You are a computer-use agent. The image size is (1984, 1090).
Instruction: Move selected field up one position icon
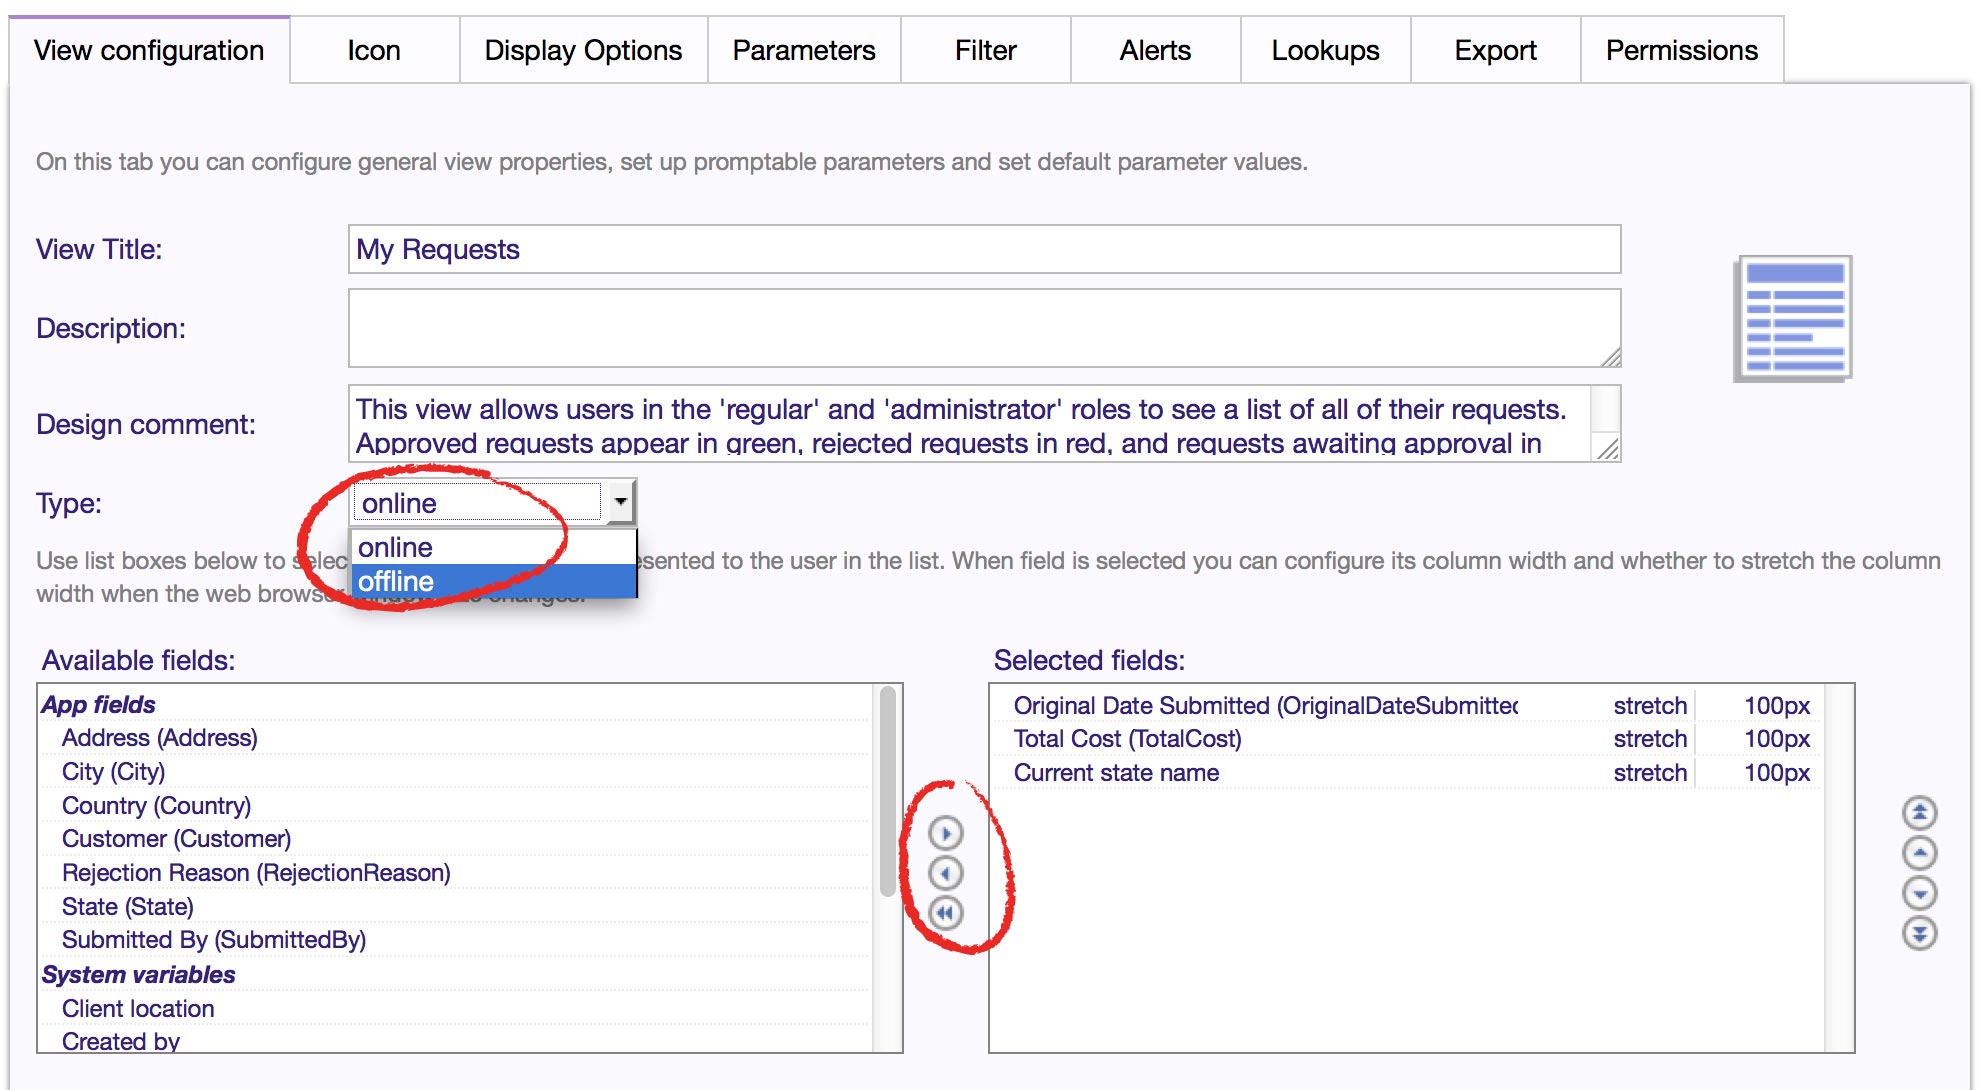pyautogui.click(x=1919, y=853)
